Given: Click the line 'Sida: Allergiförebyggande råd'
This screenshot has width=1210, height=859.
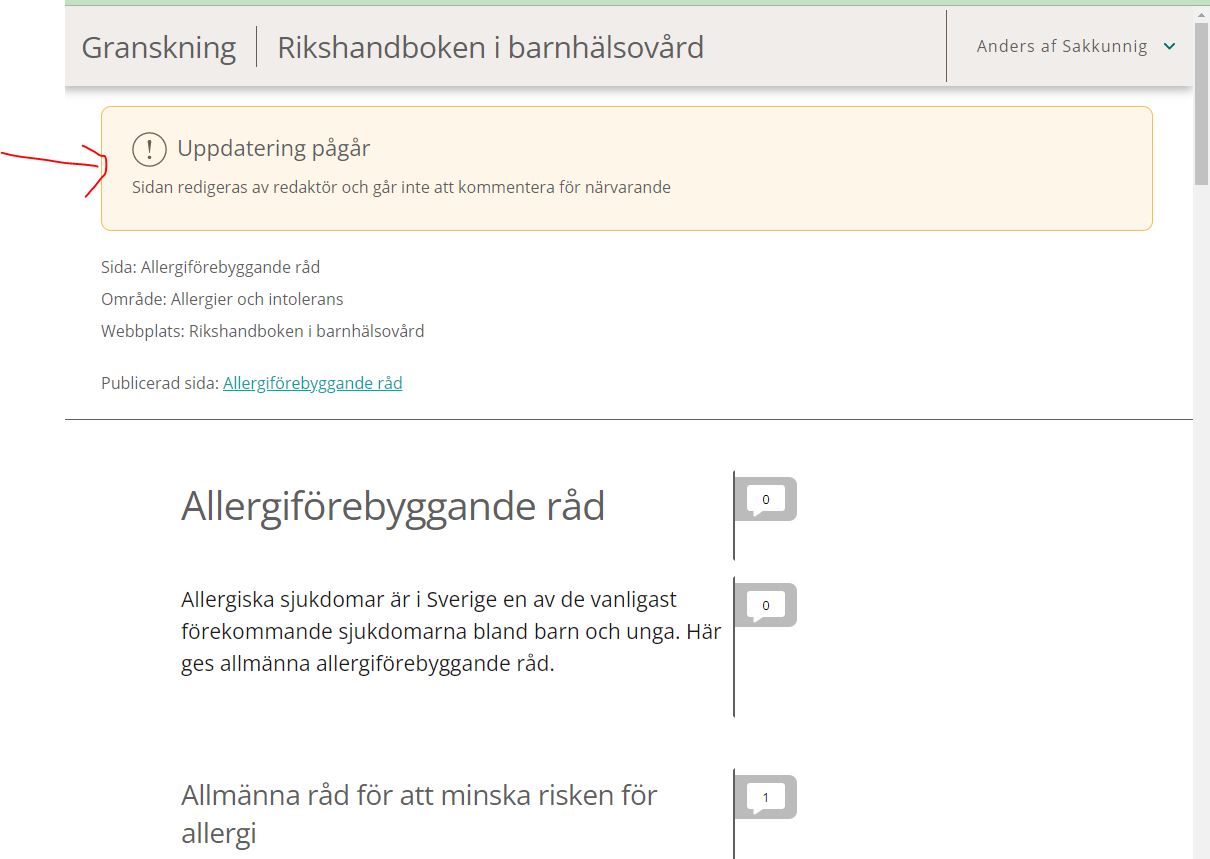Looking at the screenshot, I should click(x=210, y=267).
